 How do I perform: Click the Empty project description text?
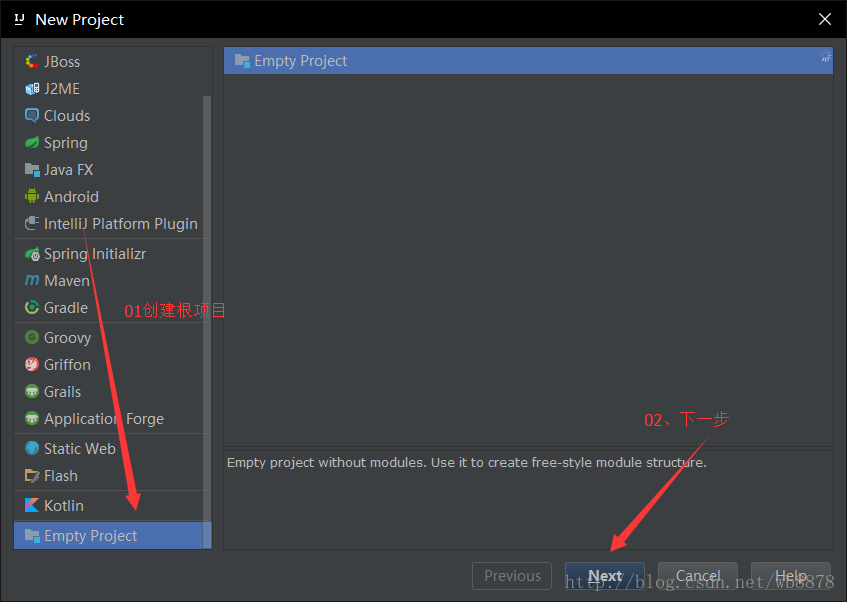(467, 463)
